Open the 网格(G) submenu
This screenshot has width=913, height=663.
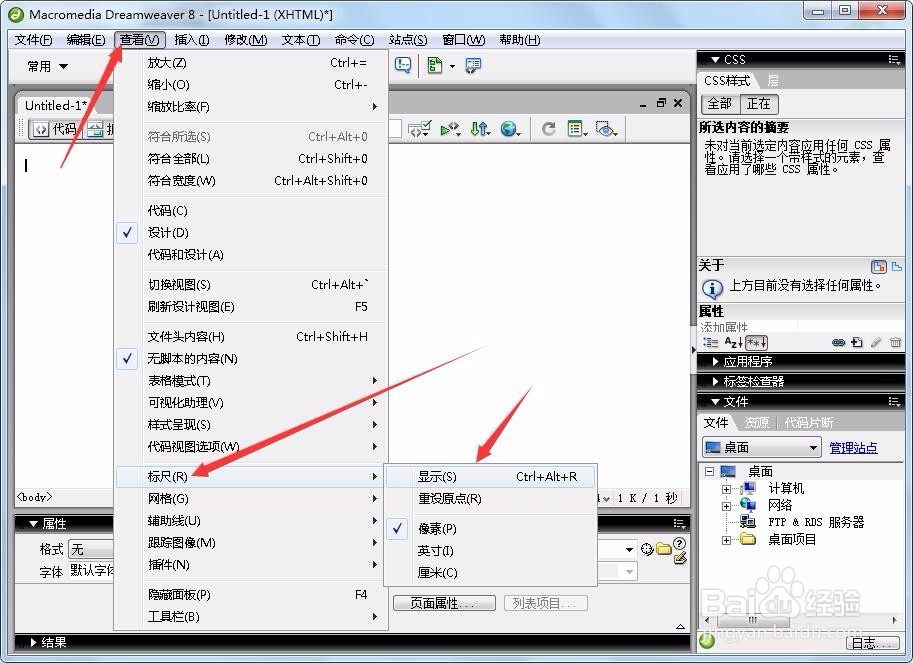pyautogui.click(x=251, y=499)
